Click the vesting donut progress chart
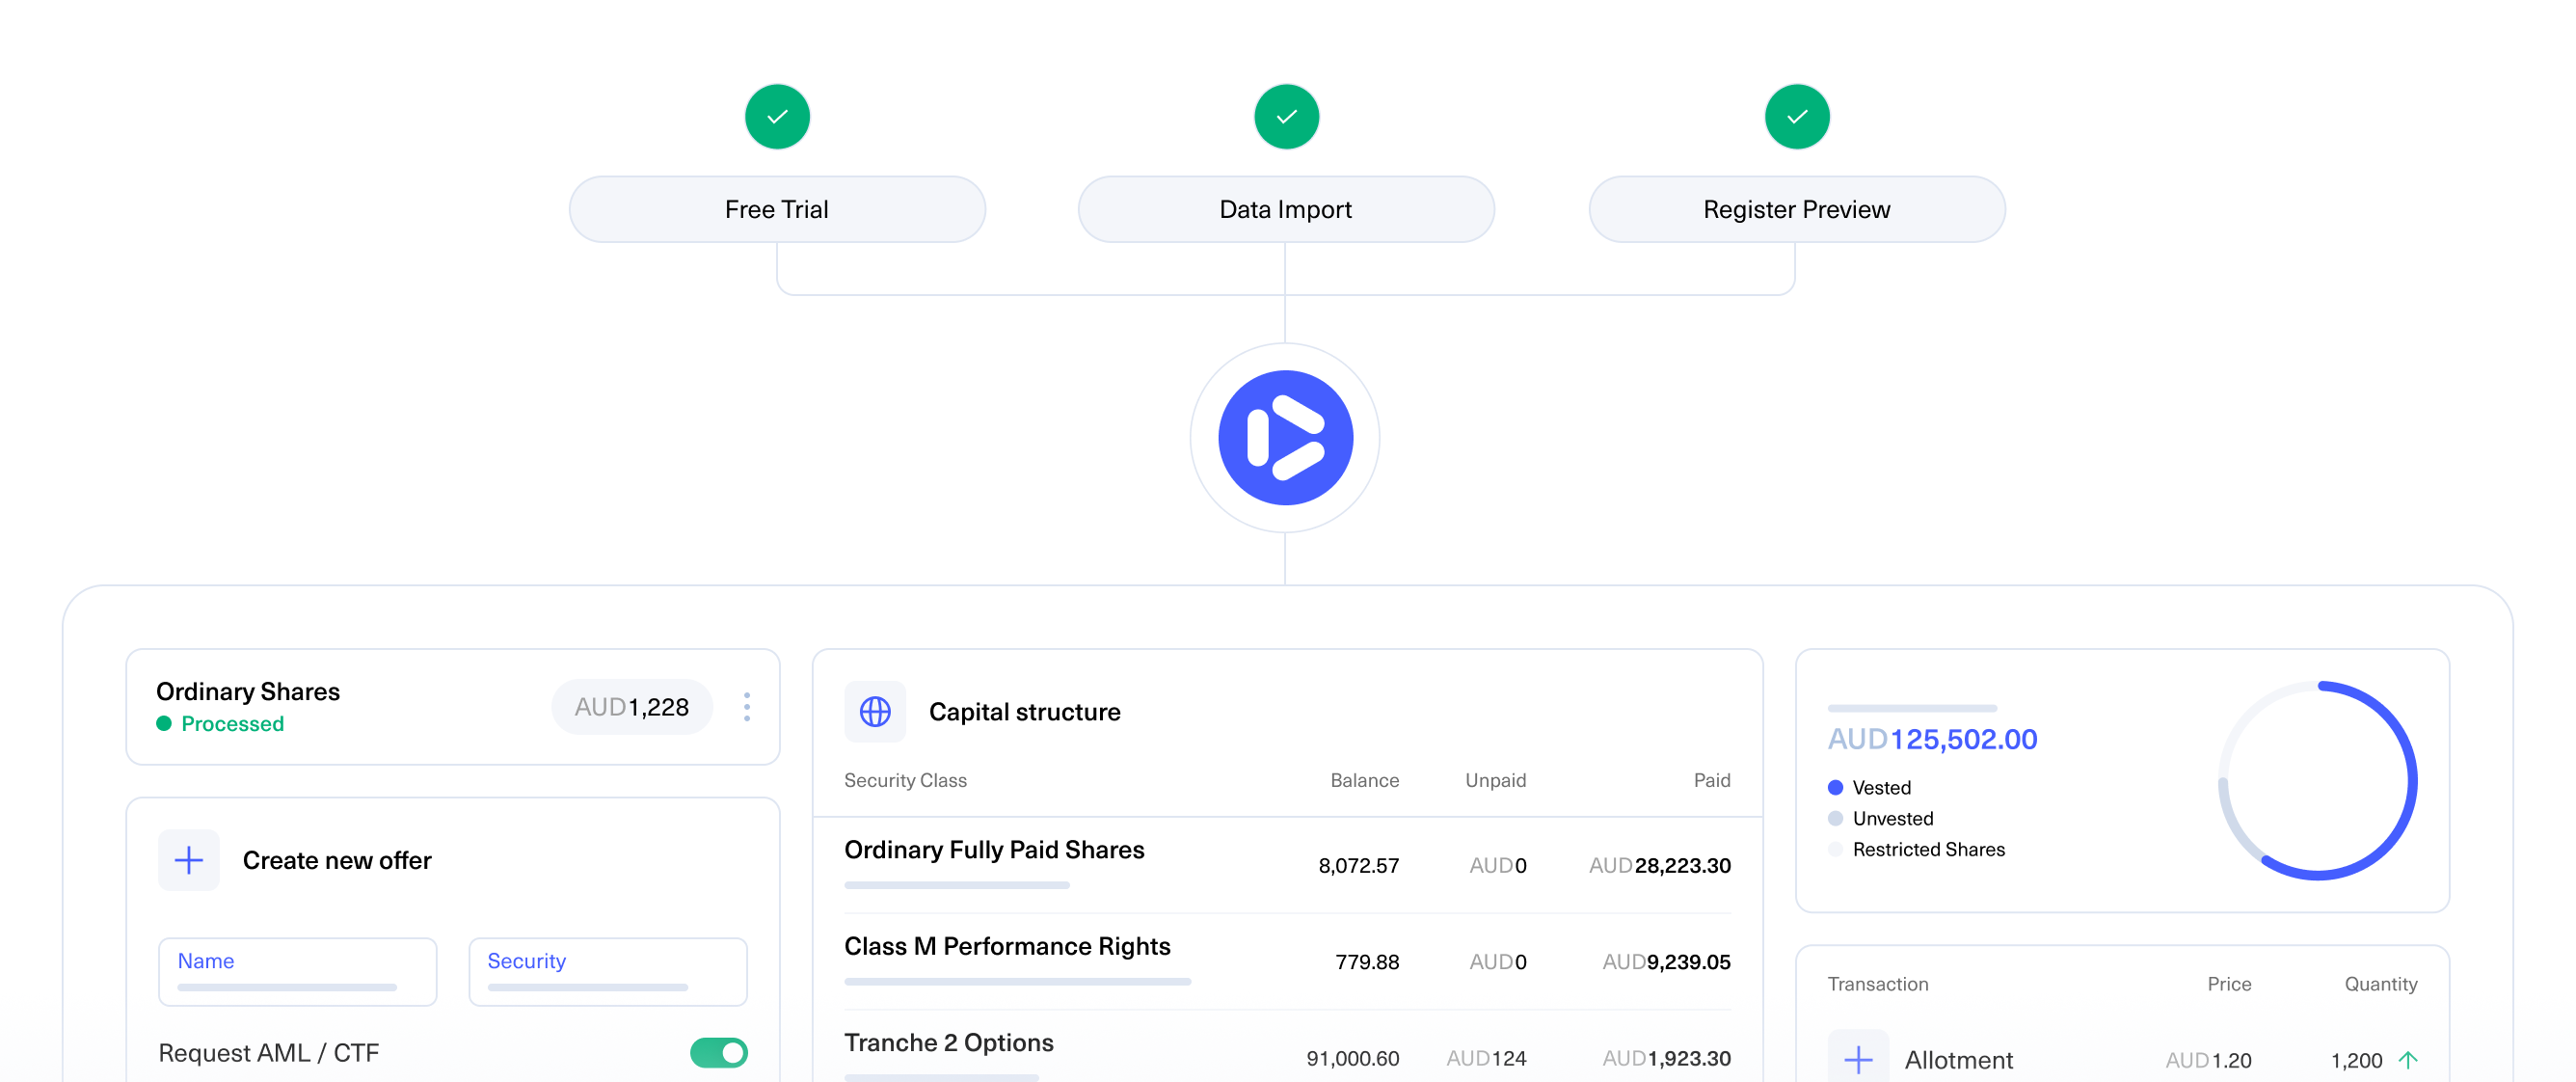This screenshot has height=1082, width=2576. pos(2318,781)
